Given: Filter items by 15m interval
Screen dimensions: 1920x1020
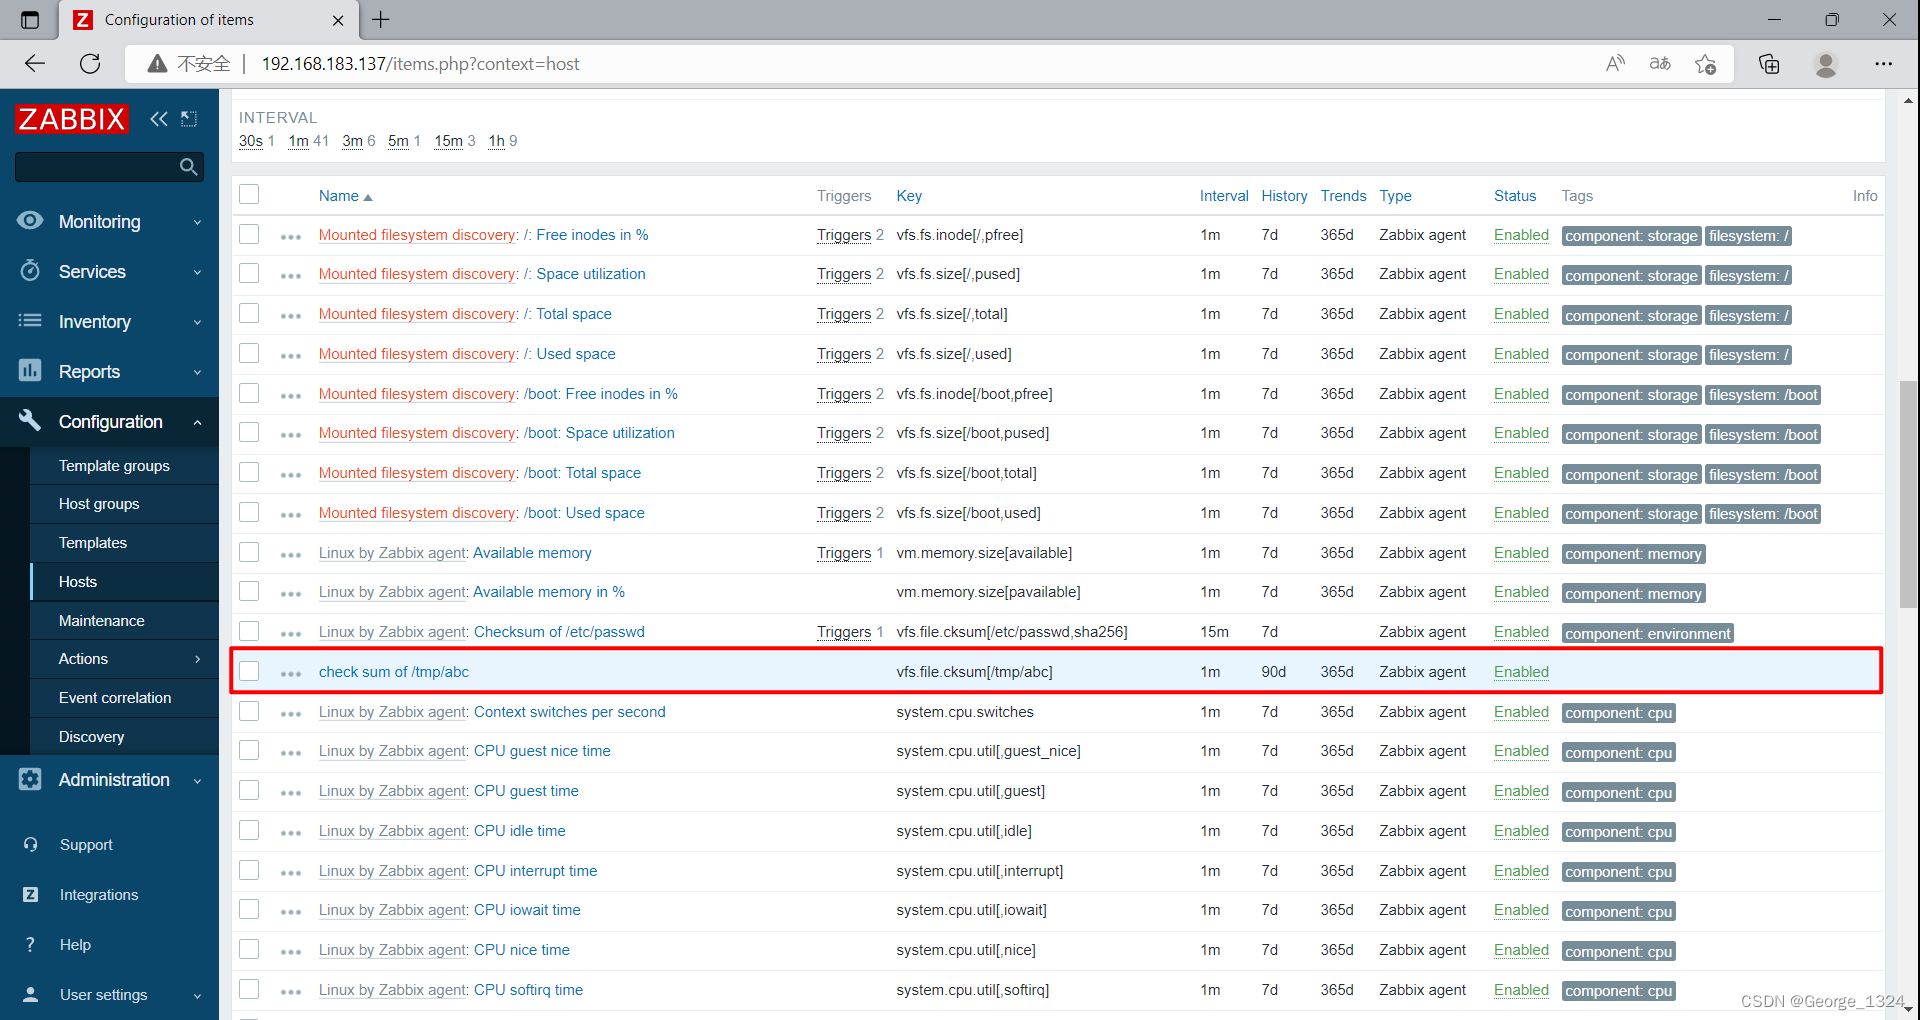Looking at the screenshot, I should point(448,141).
